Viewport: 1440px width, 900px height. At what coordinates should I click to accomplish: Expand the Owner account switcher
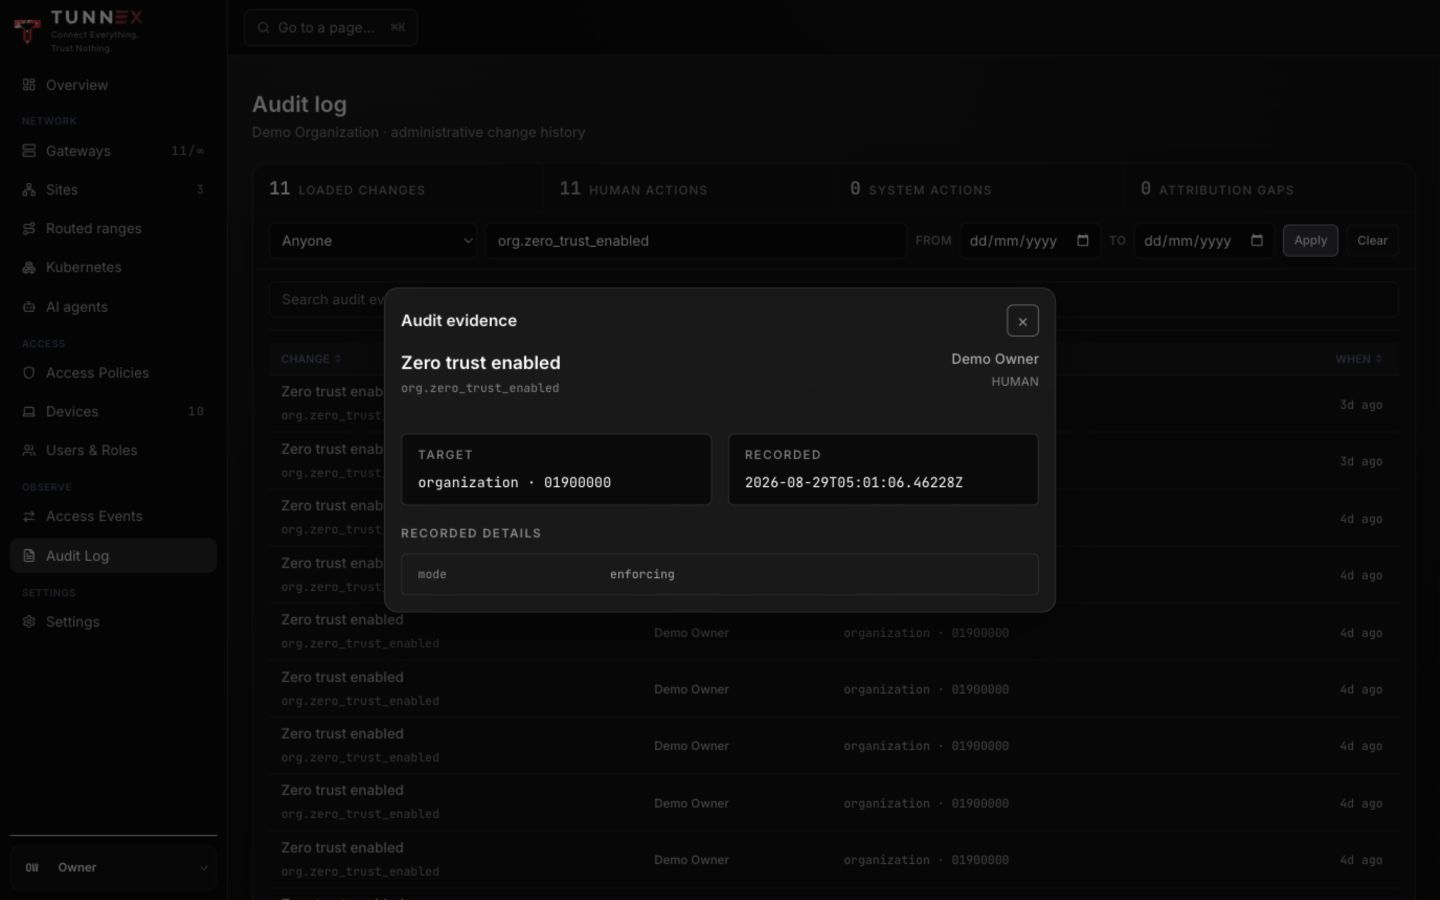pos(113,868)
